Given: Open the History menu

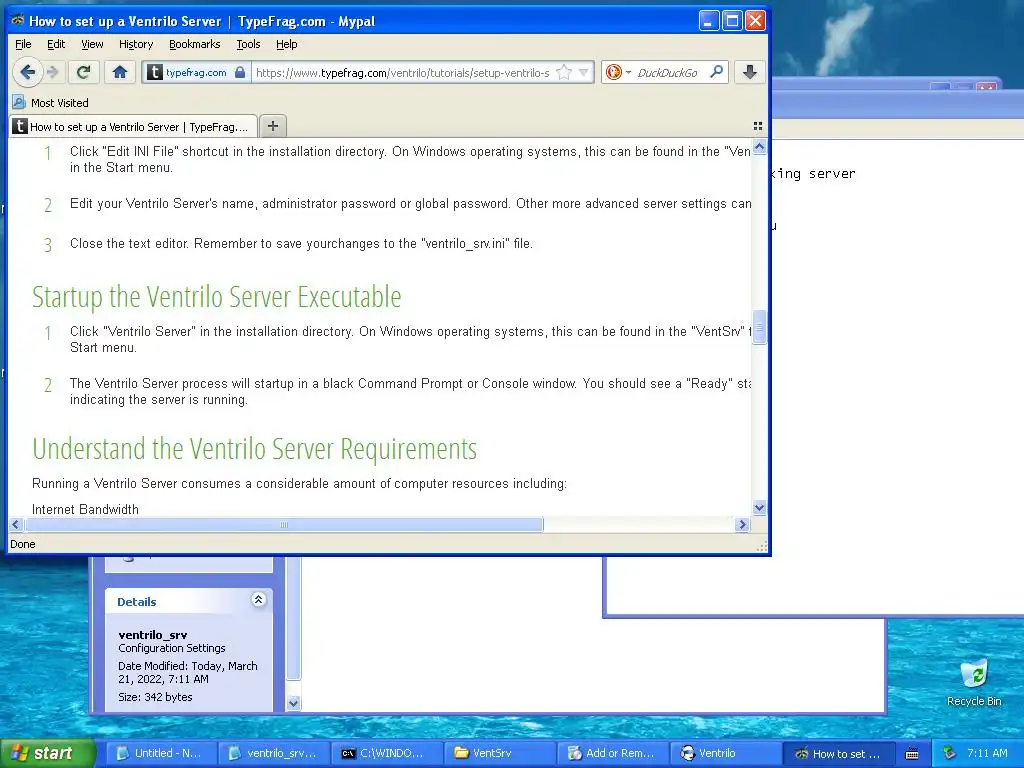Looking at the screenshot, I should (x=136, y=44).
